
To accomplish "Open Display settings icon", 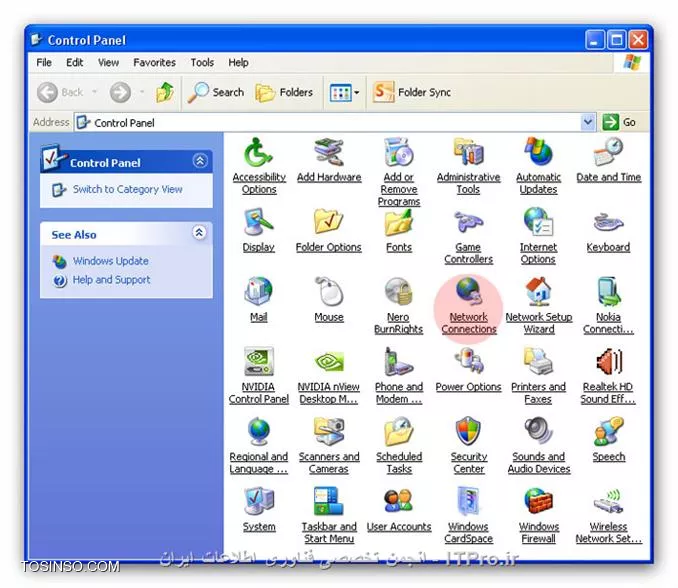I will (259, 230).
